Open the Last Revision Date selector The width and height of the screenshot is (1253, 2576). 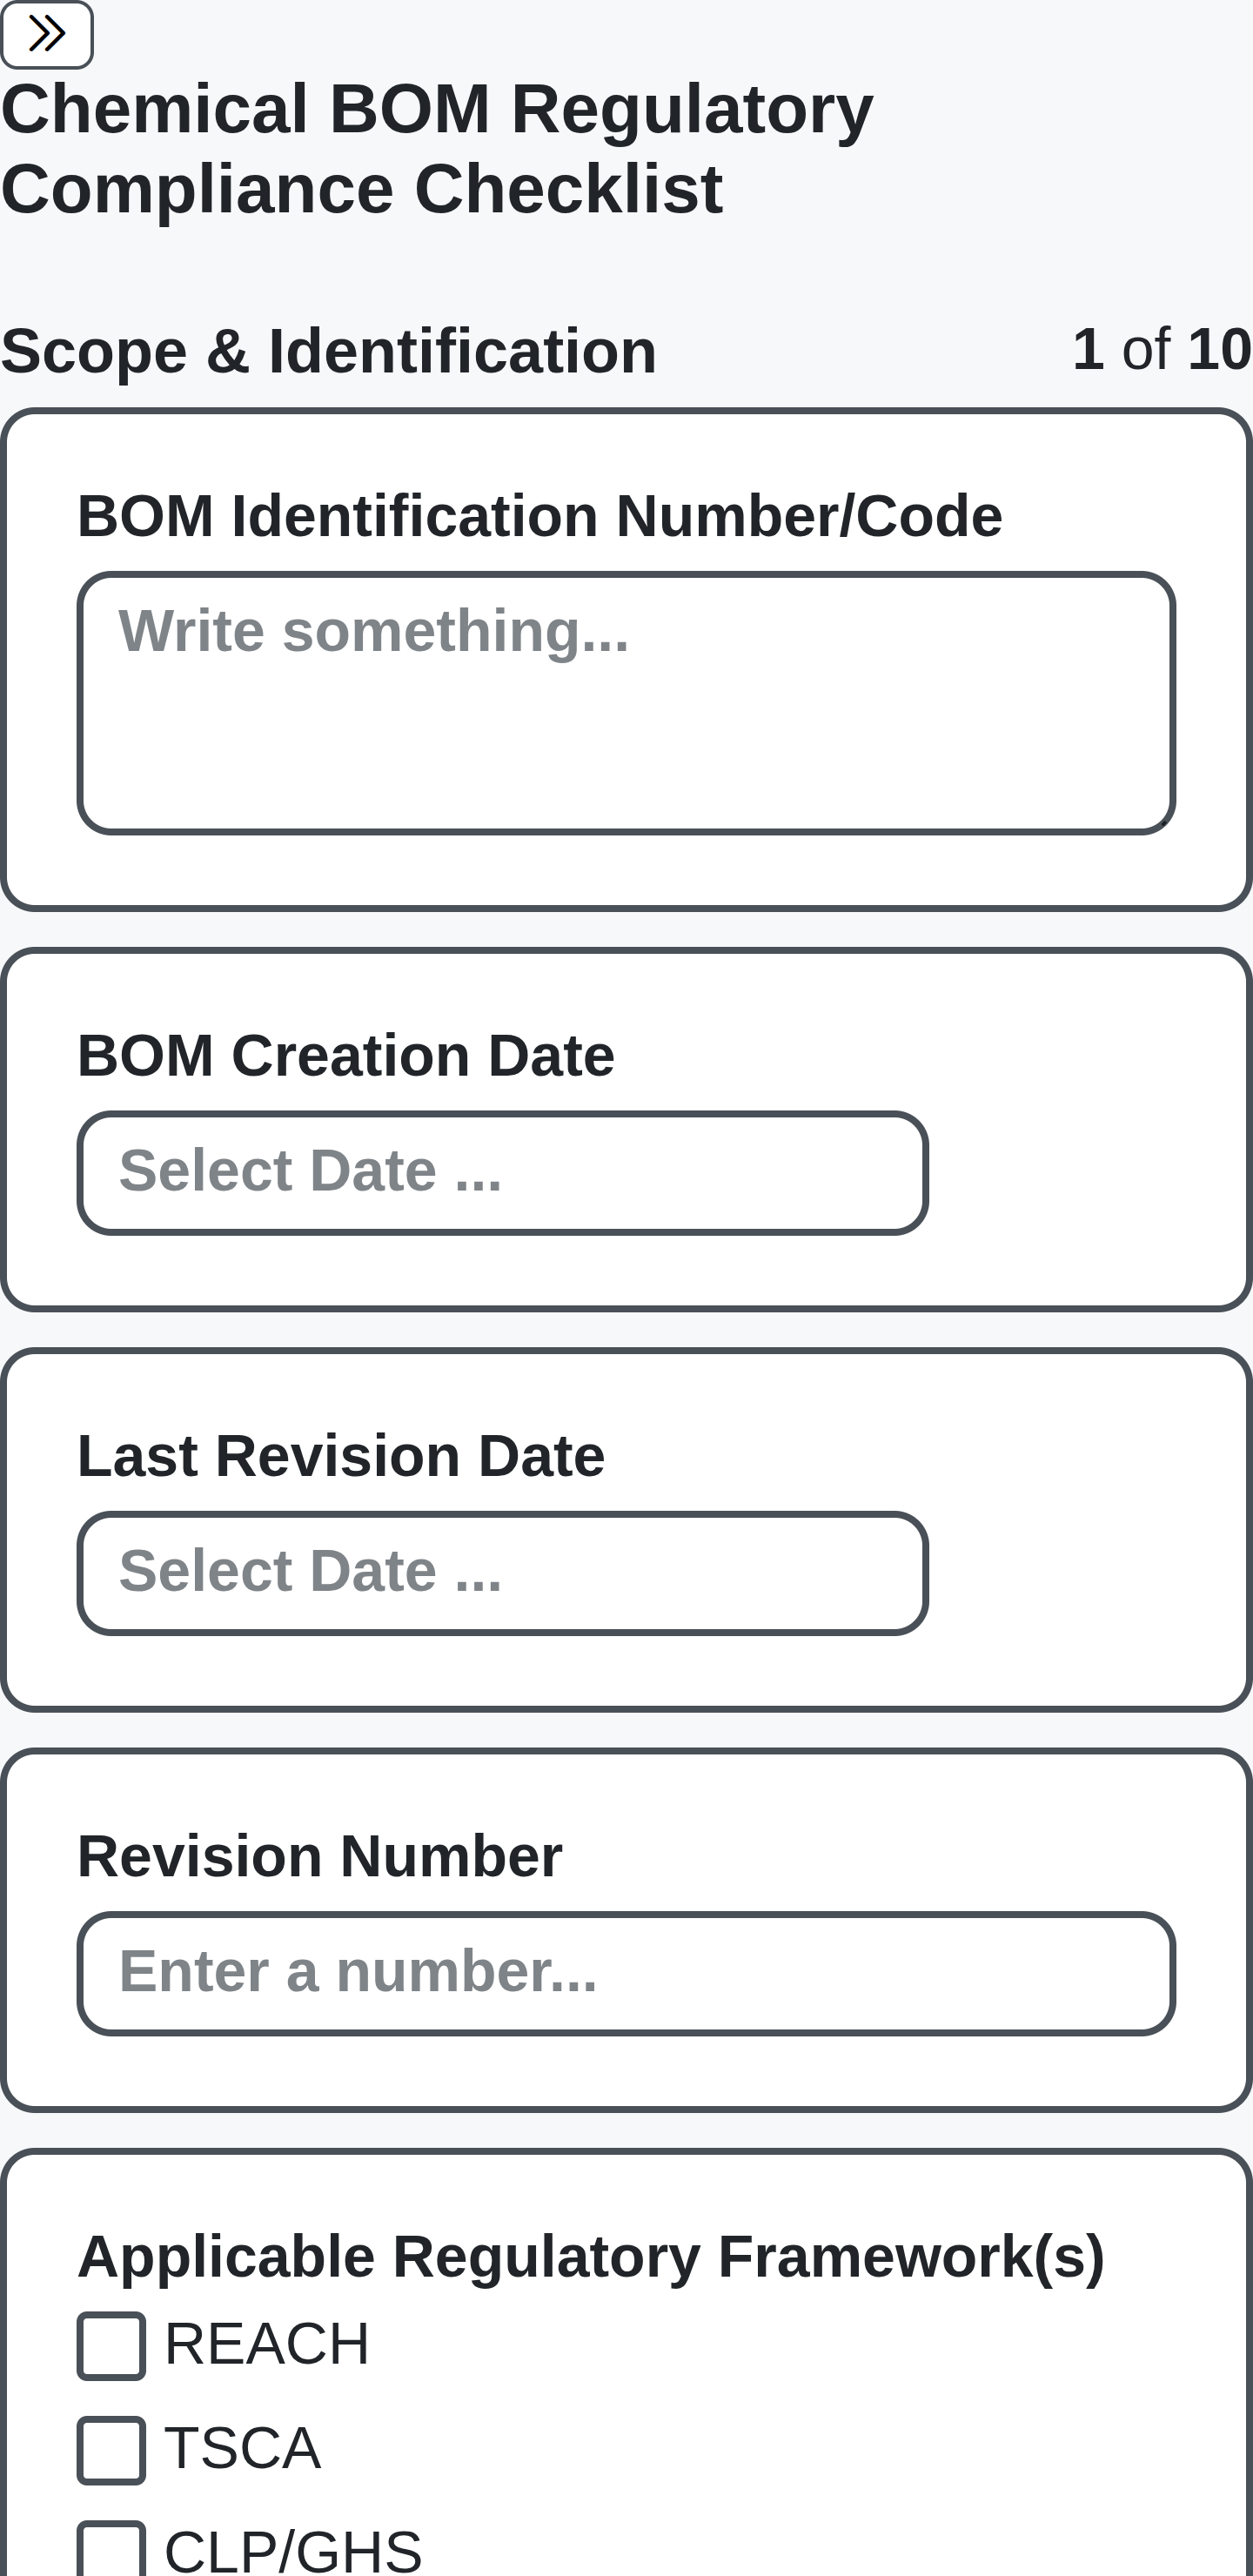(x=500, y=1573)
